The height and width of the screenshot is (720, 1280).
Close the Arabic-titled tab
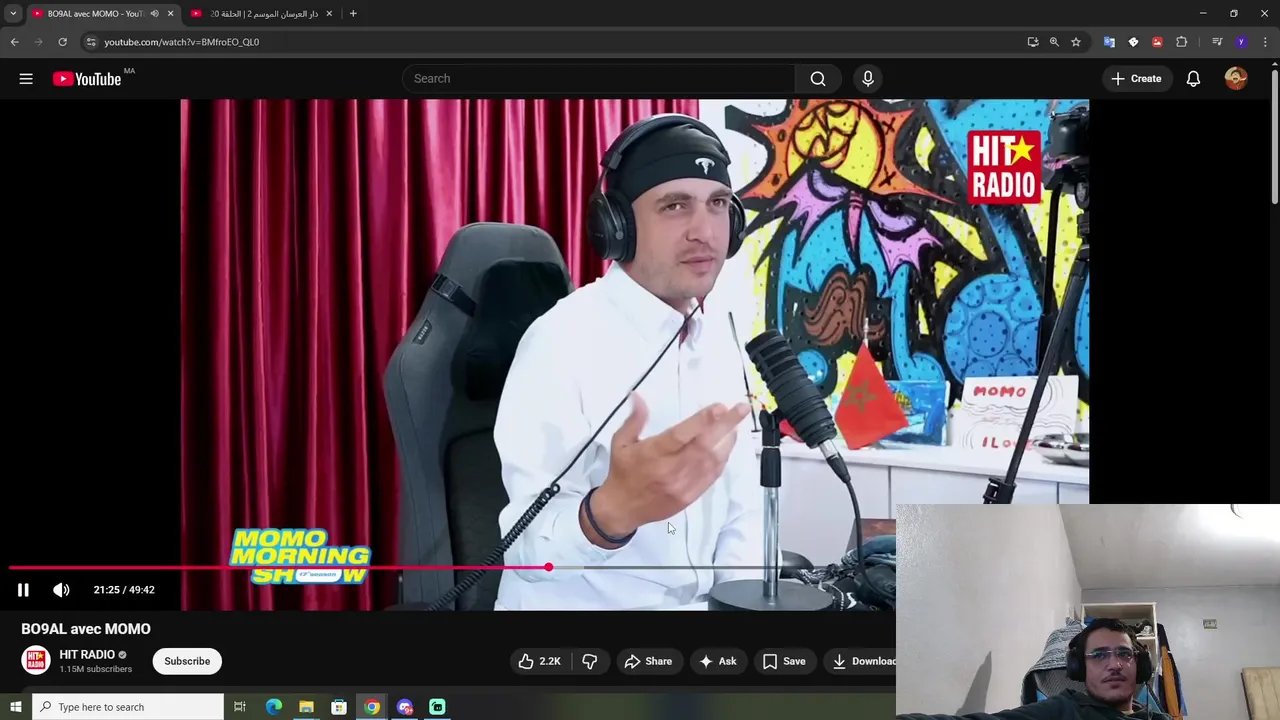click(x=328, y=14)
